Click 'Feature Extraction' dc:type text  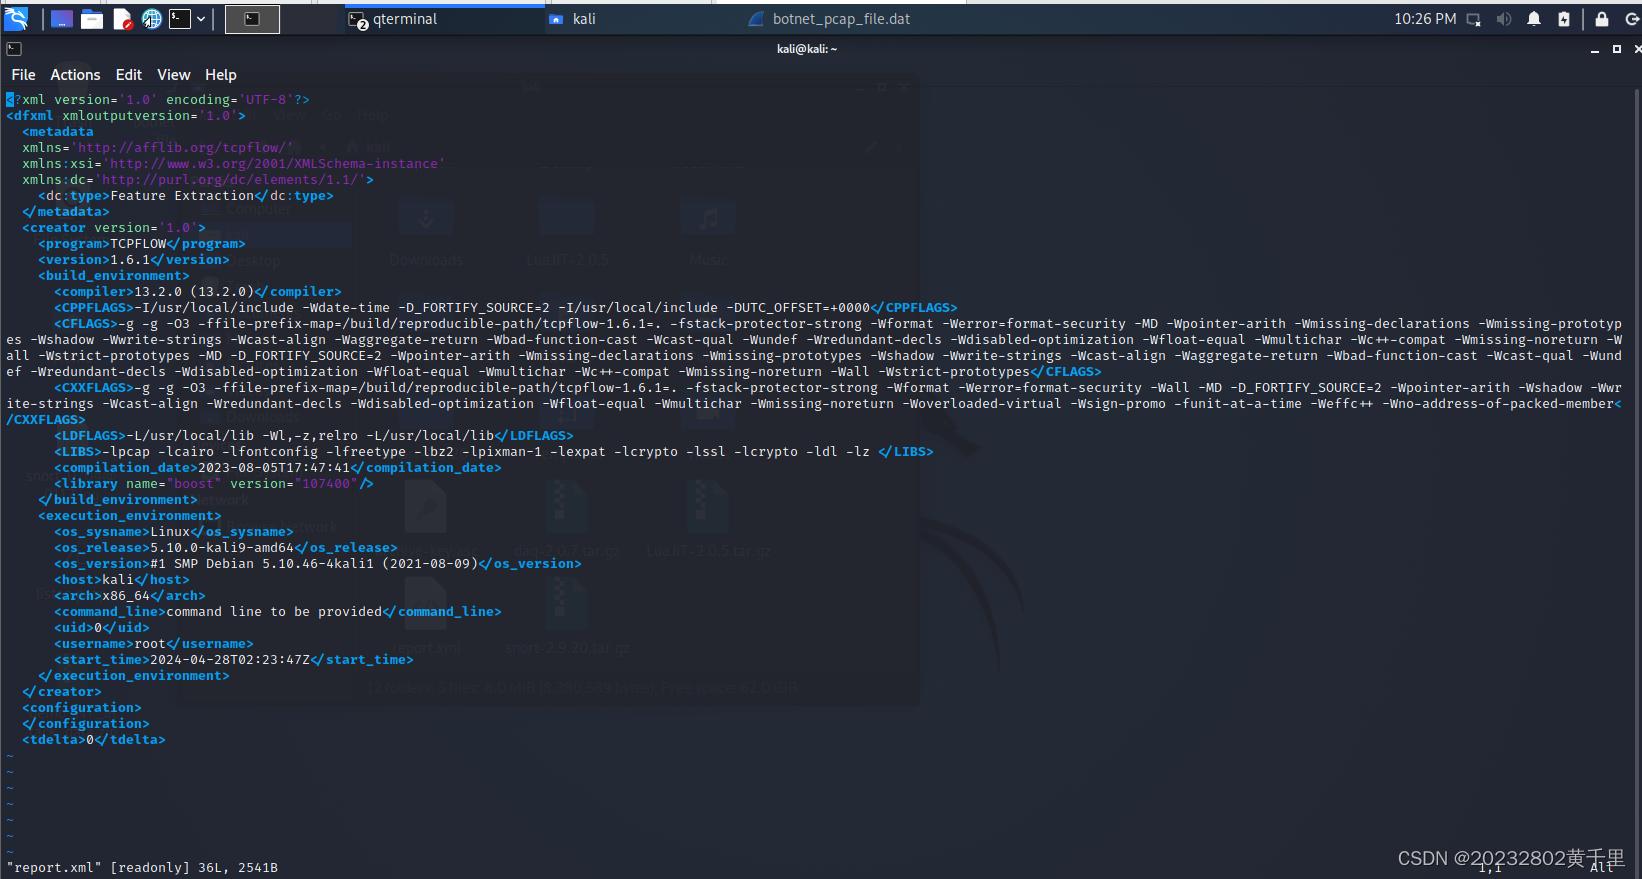(x=182, y=196)
